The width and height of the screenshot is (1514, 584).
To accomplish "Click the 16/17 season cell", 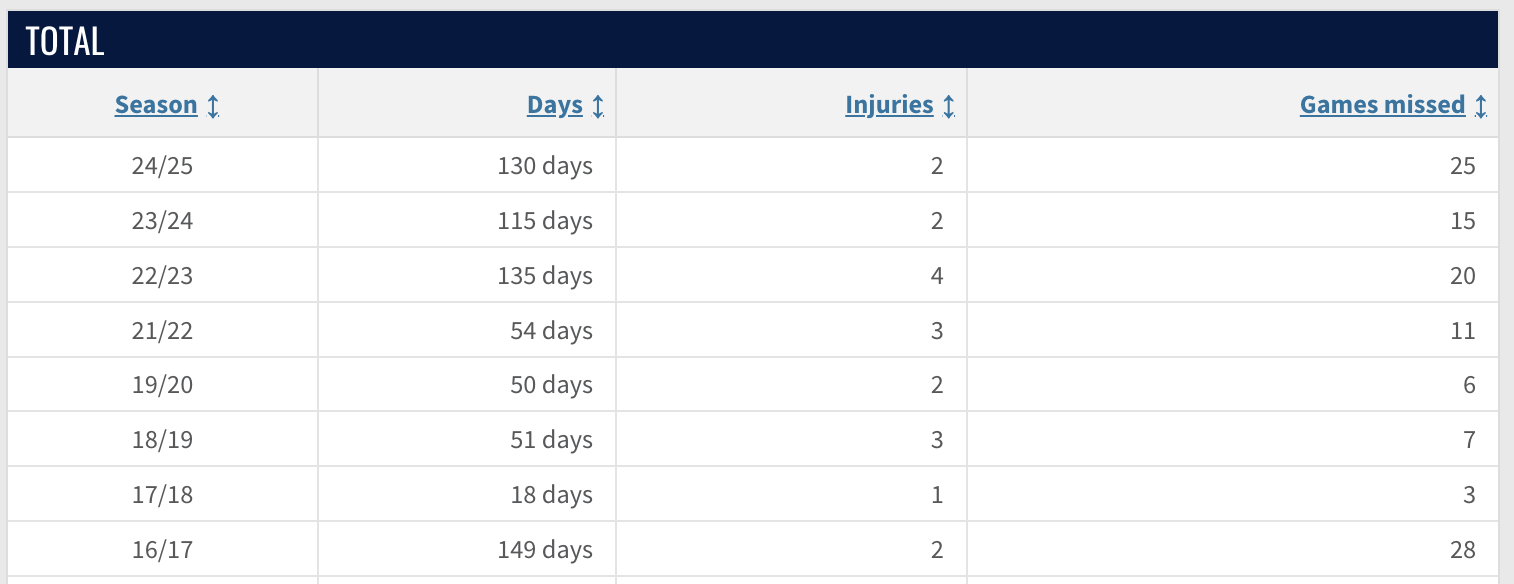I will click(162, 549).
